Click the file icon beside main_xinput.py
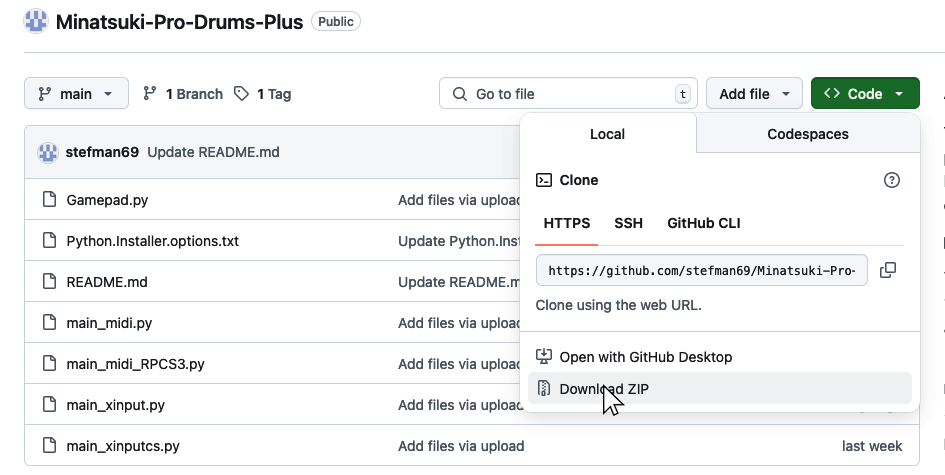945x475 pixels. pos(49,404)
